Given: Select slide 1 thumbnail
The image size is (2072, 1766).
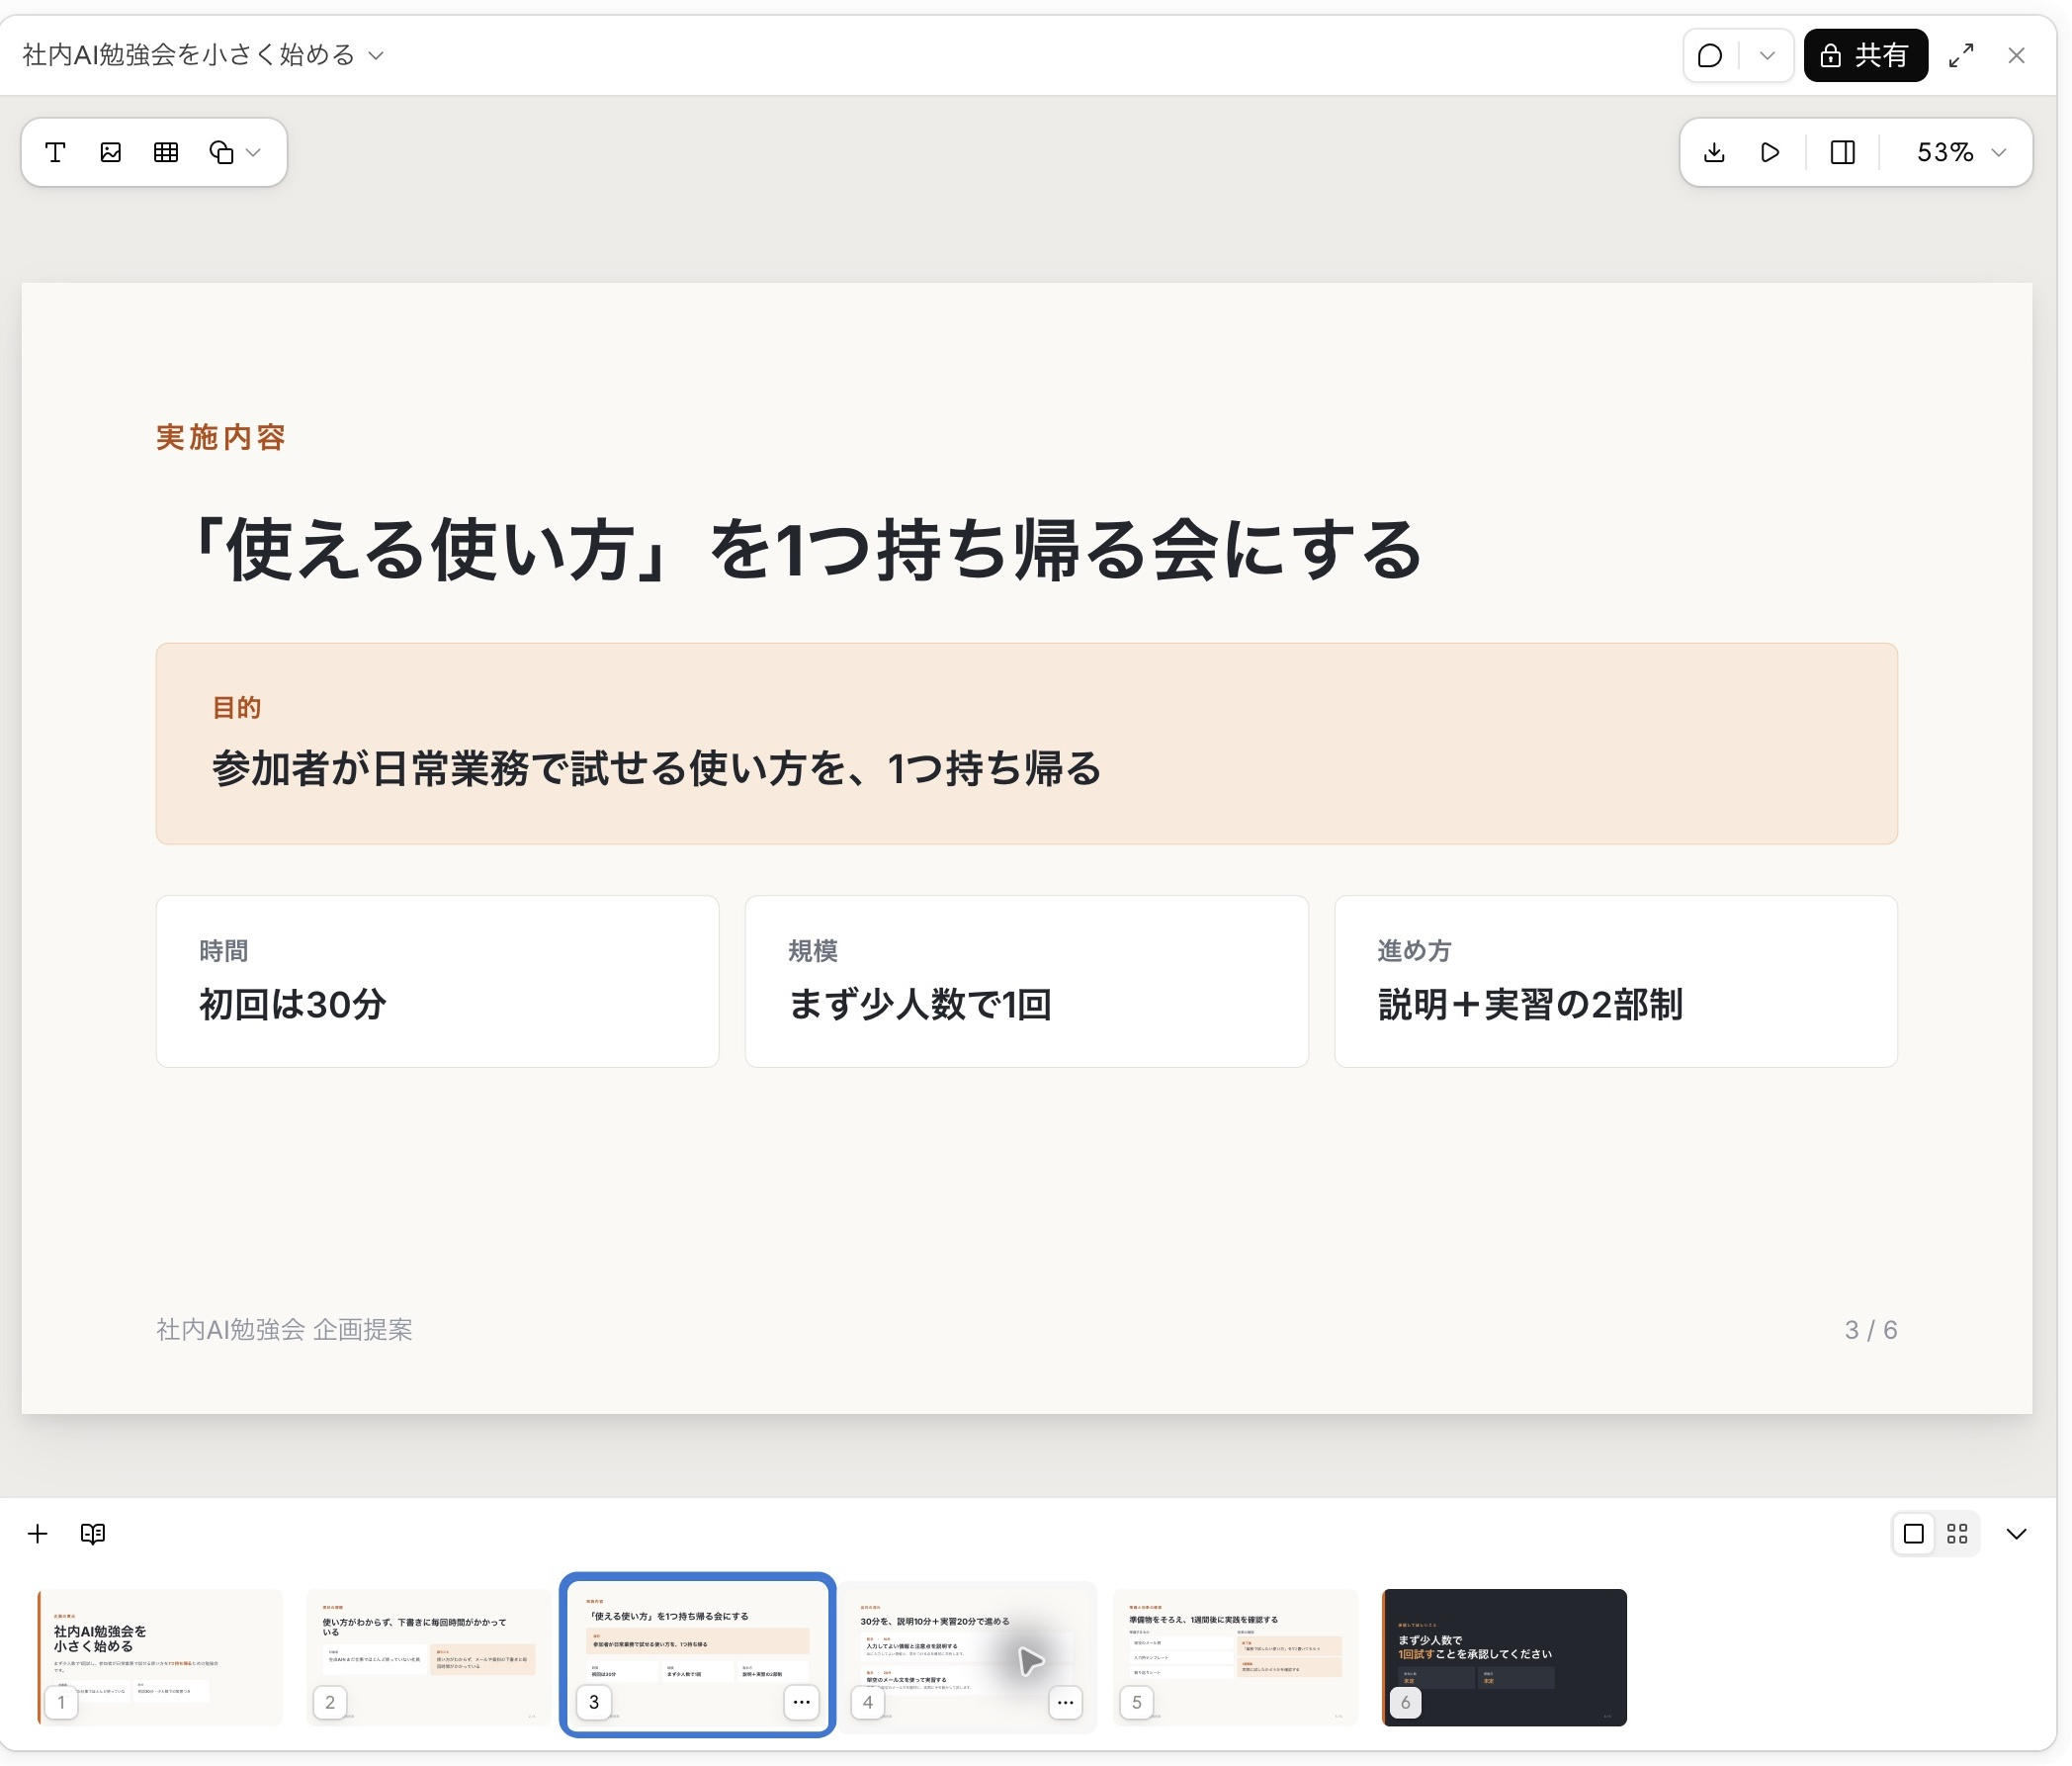Looking at the screenshot, I should click(160, 1656).
